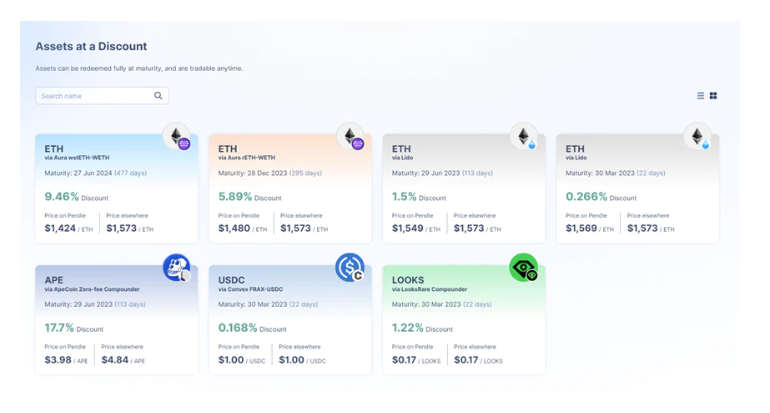Screen dimensions: 770x413
Task: Switch to list view layout
Action: pos(700,96)
